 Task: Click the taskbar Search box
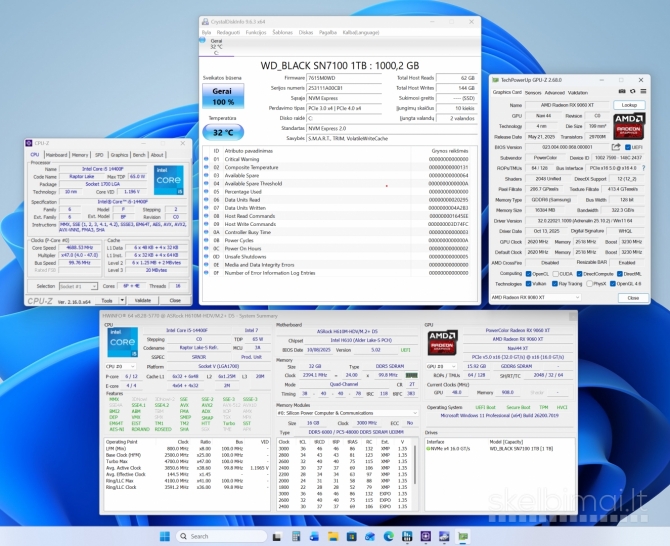(x=222, y=536)
